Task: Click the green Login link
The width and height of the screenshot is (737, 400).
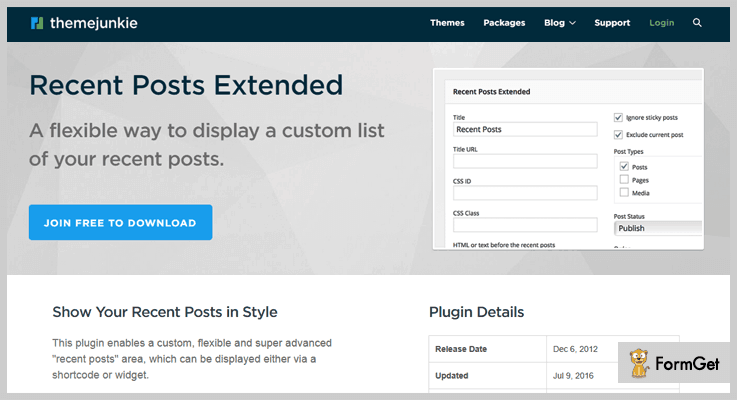Action: (x=661, y=23)
